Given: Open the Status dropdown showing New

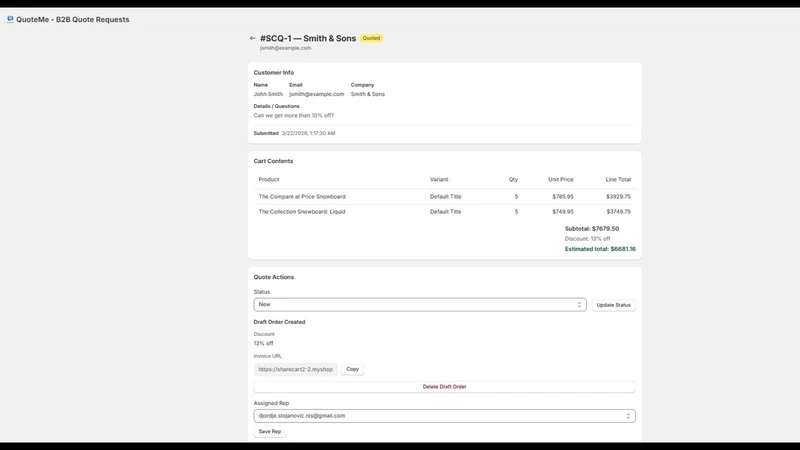Looking at the screenshot, I should point(420,305).
